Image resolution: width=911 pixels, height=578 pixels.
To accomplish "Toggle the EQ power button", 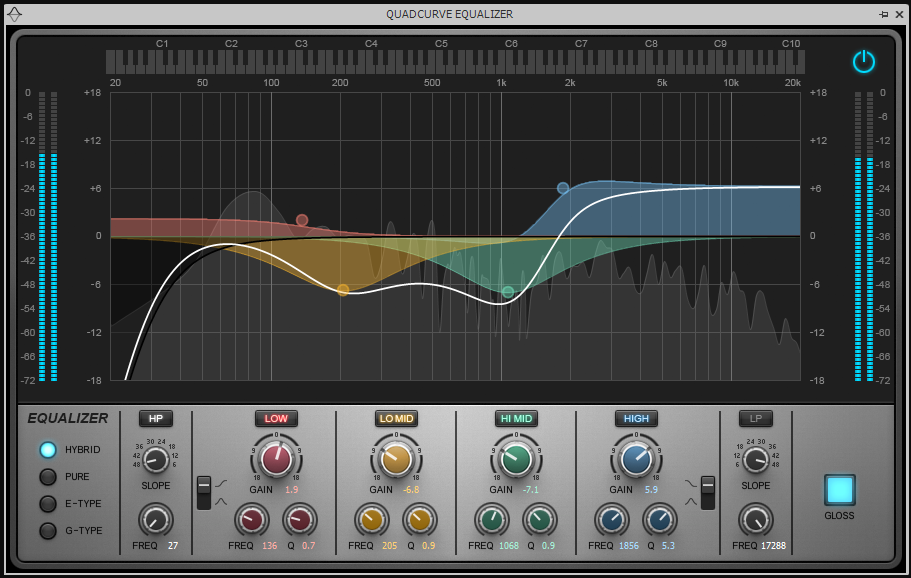I will (x=863, y=62).
